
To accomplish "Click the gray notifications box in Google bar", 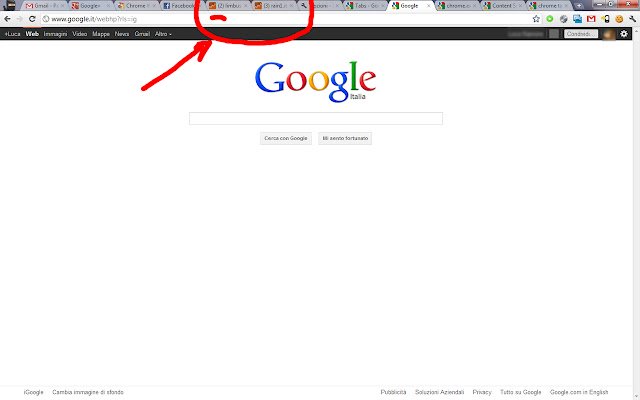I will click(x=554, y=34).
